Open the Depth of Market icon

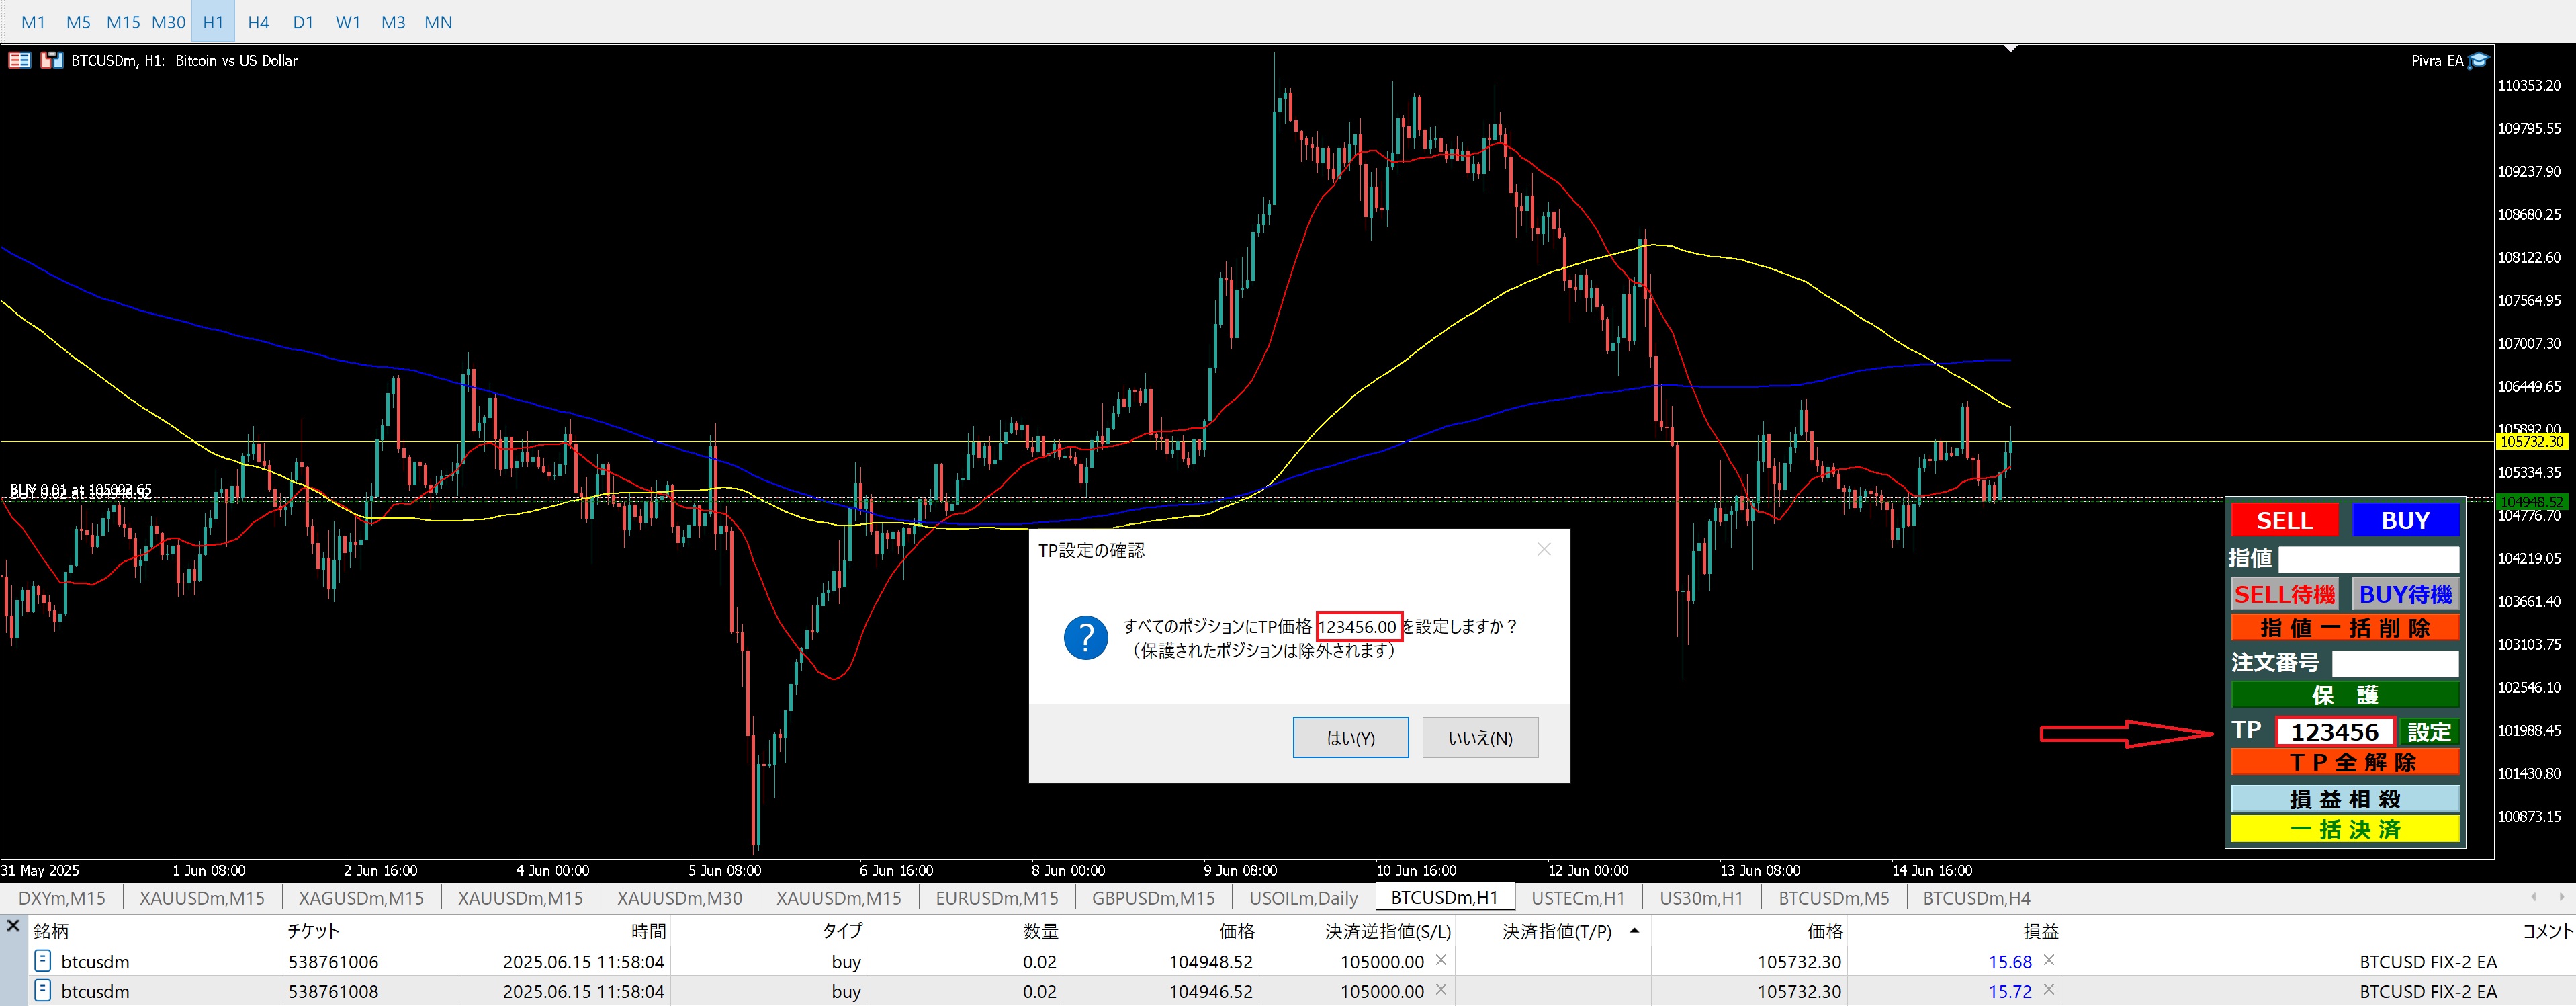pyautogui.click(x=19, y=60)
